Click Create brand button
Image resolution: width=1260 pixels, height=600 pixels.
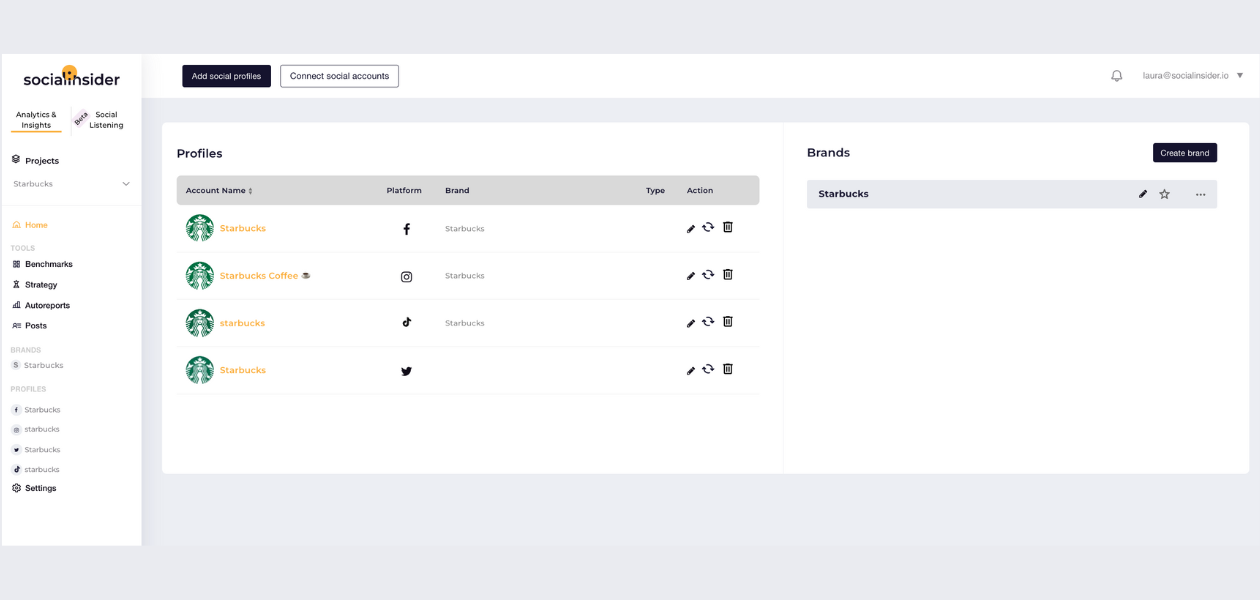(1185, 153)
